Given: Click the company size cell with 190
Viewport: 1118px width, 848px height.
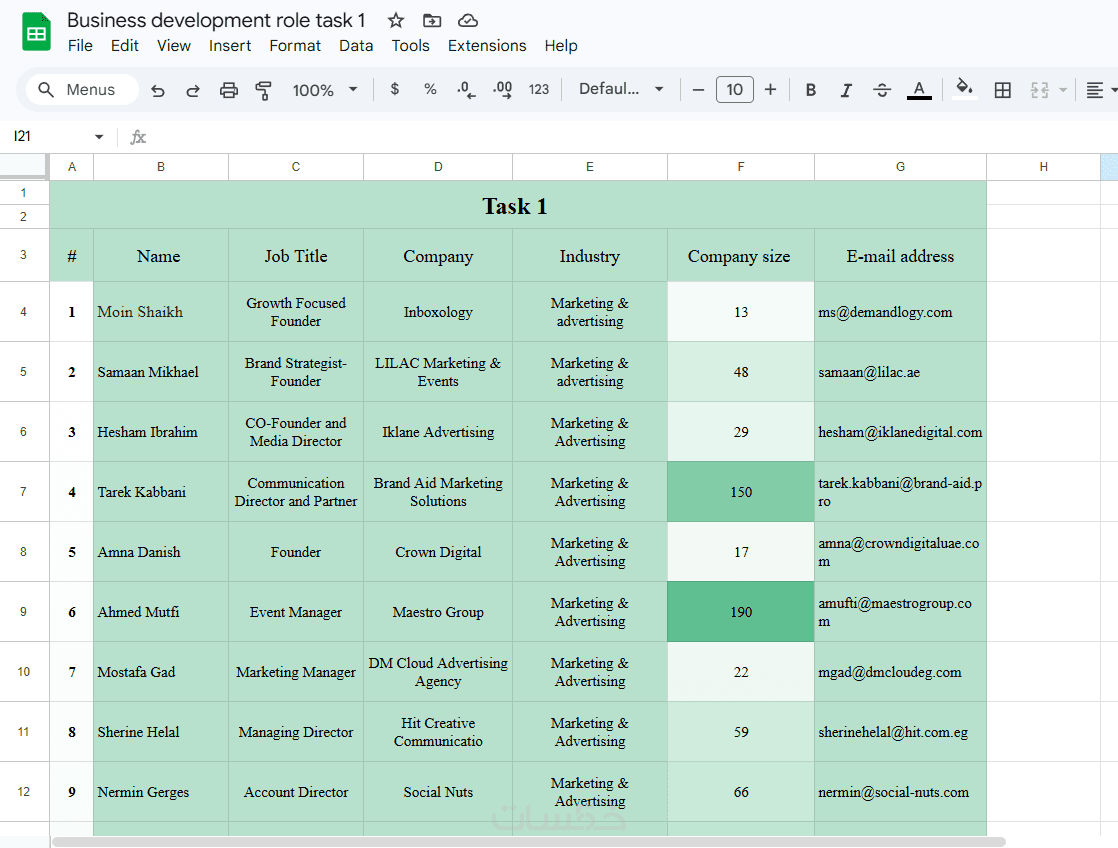Looking at the screenshot, I should [740, 611].
